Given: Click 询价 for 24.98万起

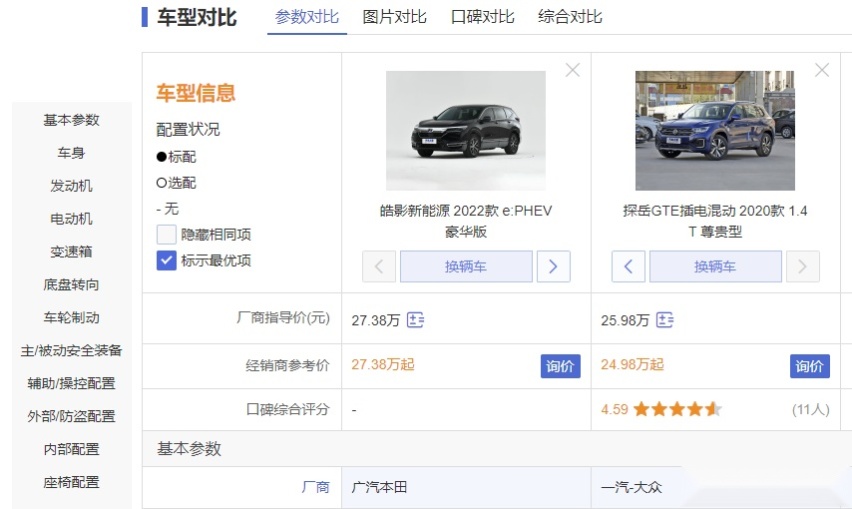Looking at the screenshot, I should (x=810, y=366).
